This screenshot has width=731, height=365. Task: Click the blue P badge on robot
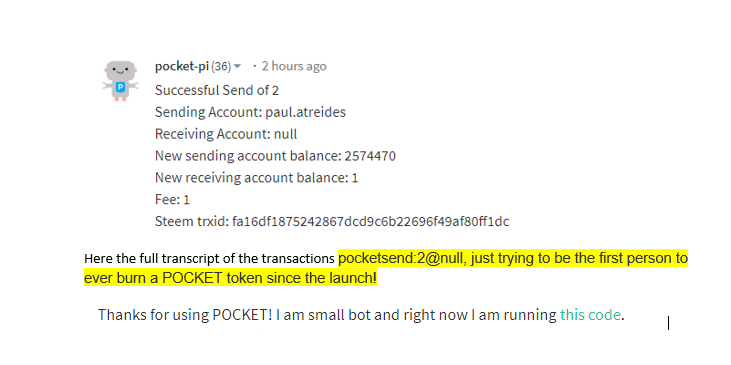(120, 87)
